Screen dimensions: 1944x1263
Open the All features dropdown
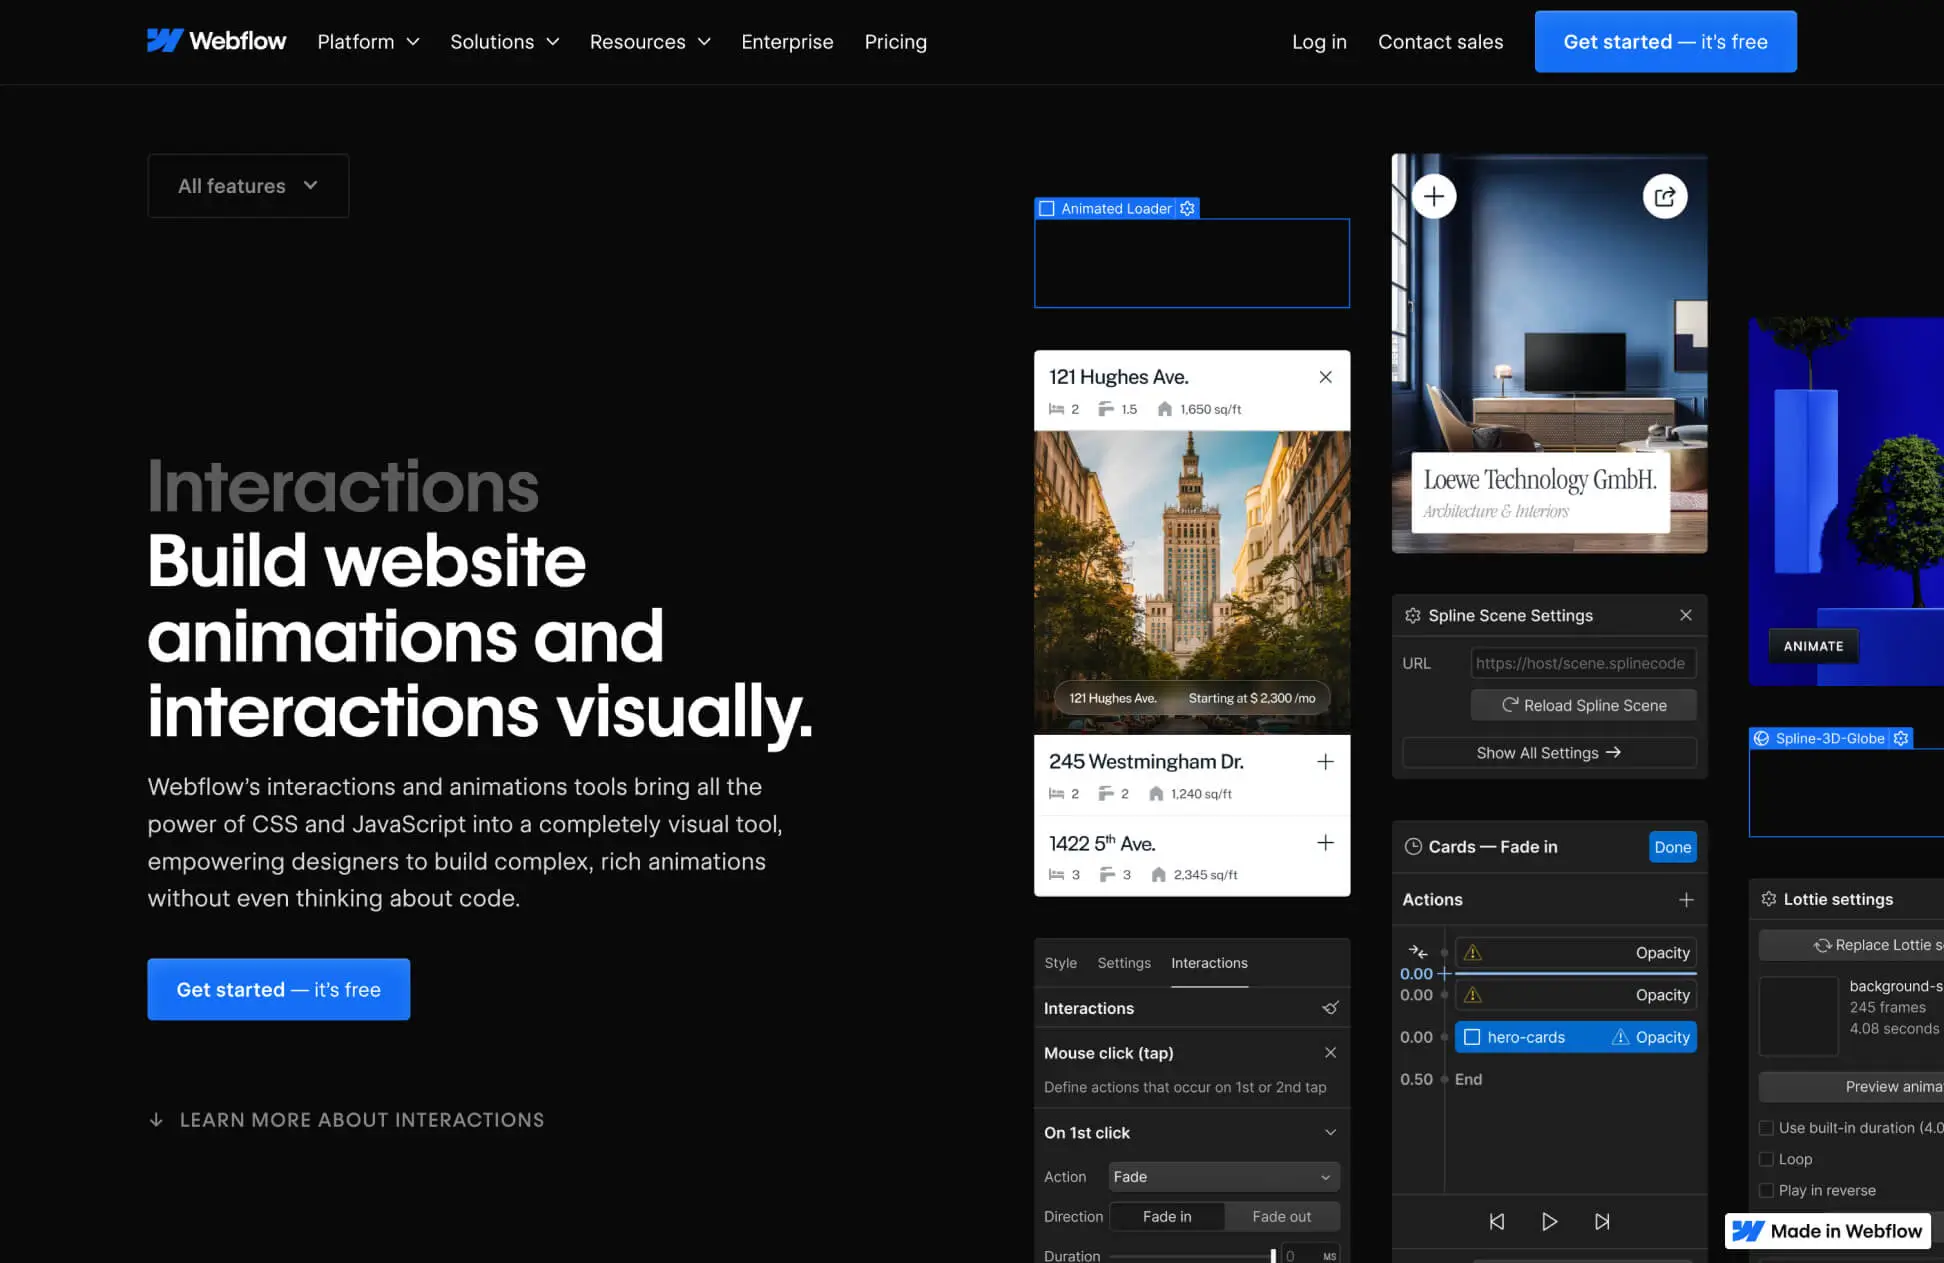pos(248,186)
